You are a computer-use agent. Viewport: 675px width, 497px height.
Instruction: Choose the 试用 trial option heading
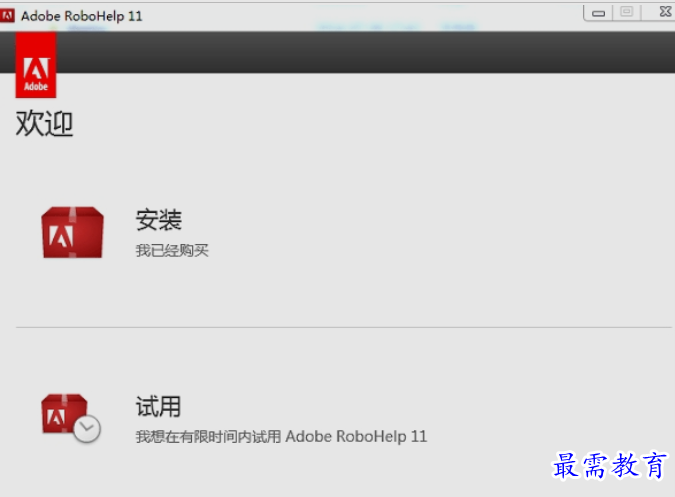(158, 407)
